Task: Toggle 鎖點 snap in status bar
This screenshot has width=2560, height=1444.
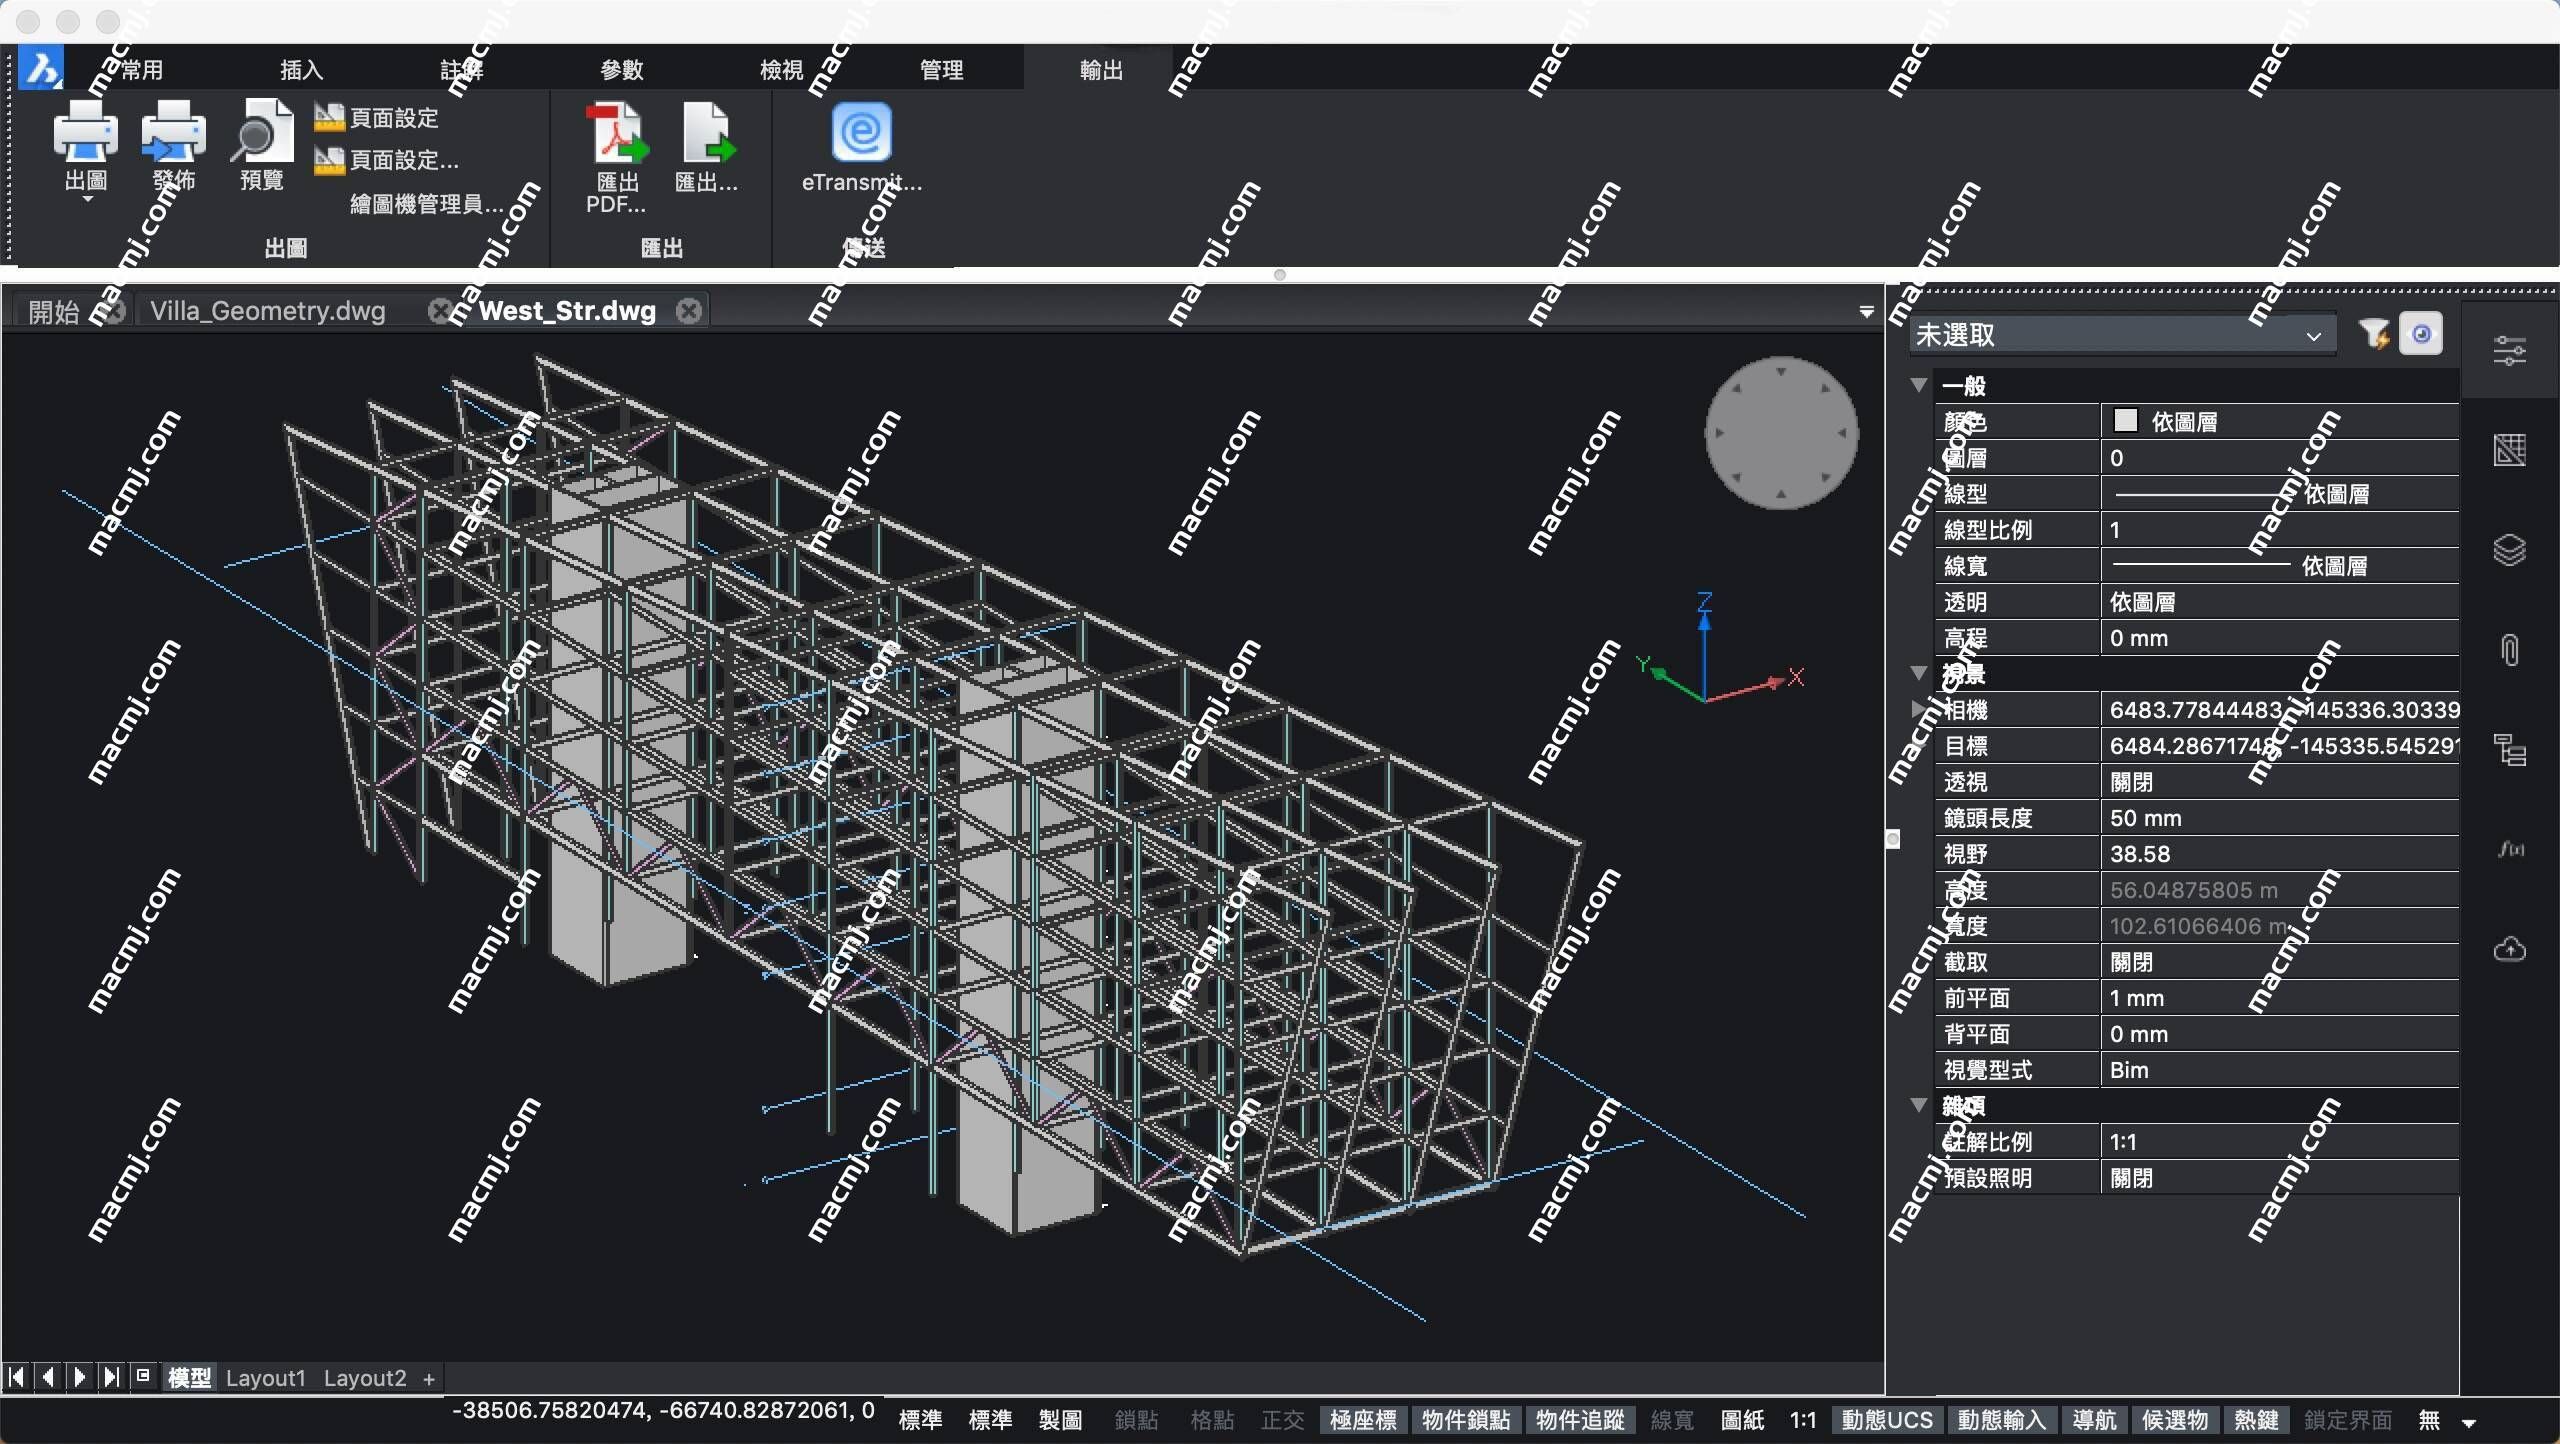Action: (1136, 1420)
